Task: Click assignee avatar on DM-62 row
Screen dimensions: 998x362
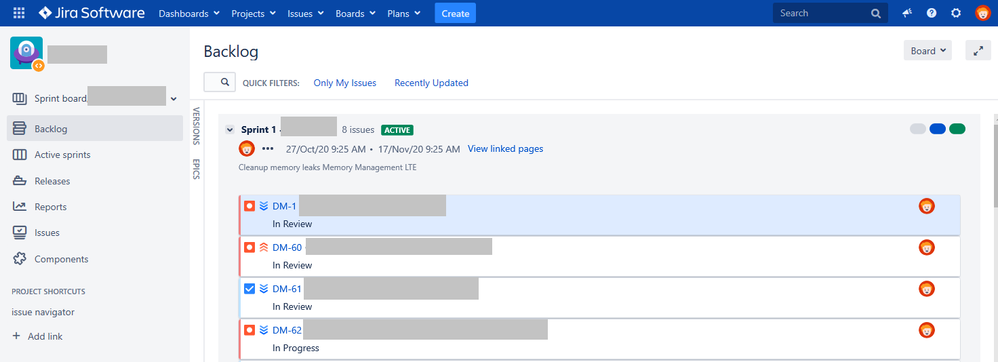Action: click(x=927, y=330)
